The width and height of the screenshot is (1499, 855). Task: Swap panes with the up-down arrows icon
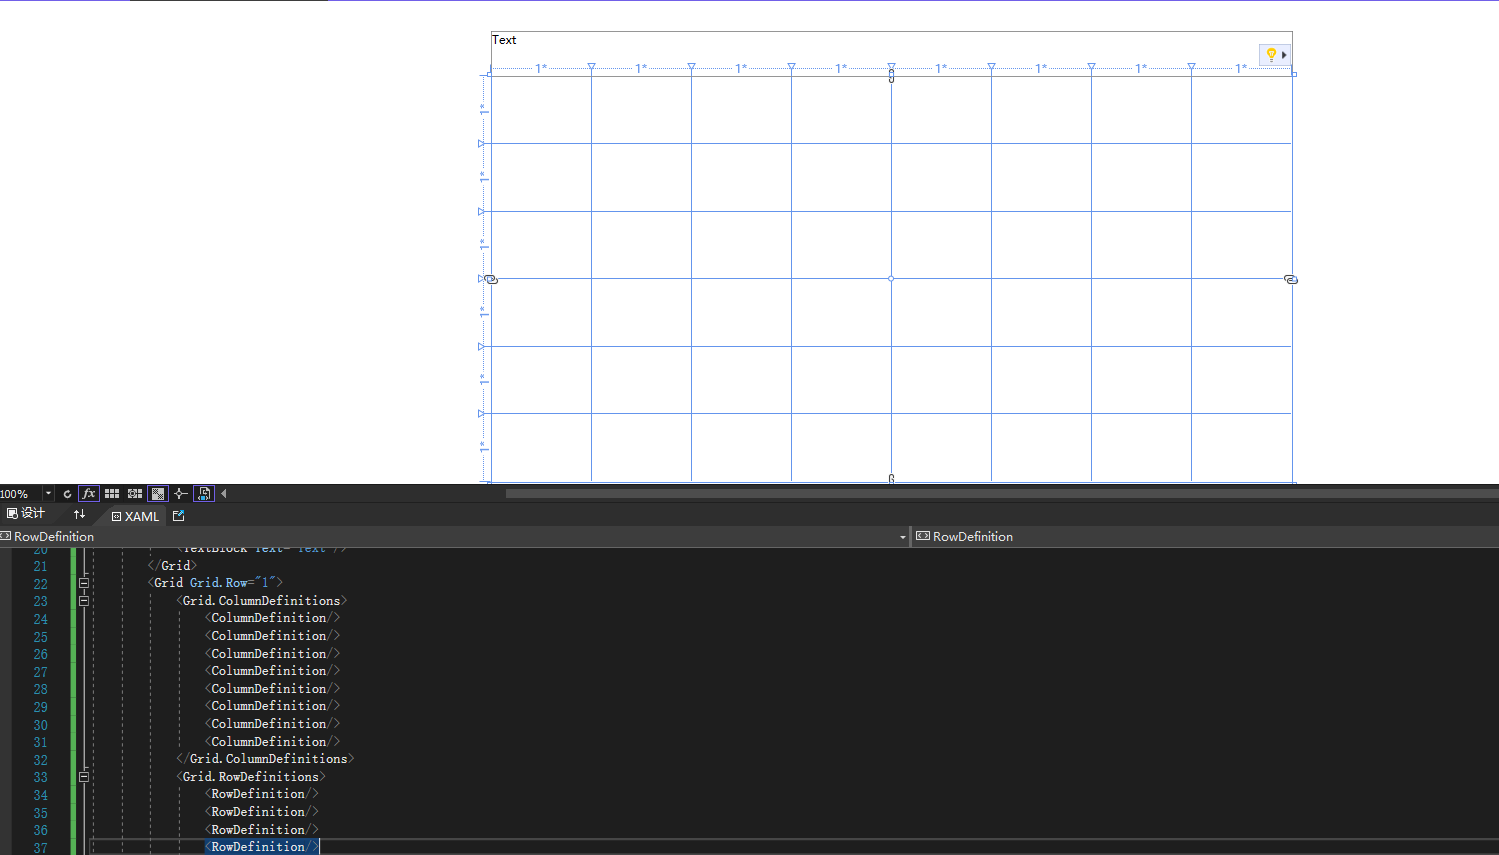pos(79,515)
